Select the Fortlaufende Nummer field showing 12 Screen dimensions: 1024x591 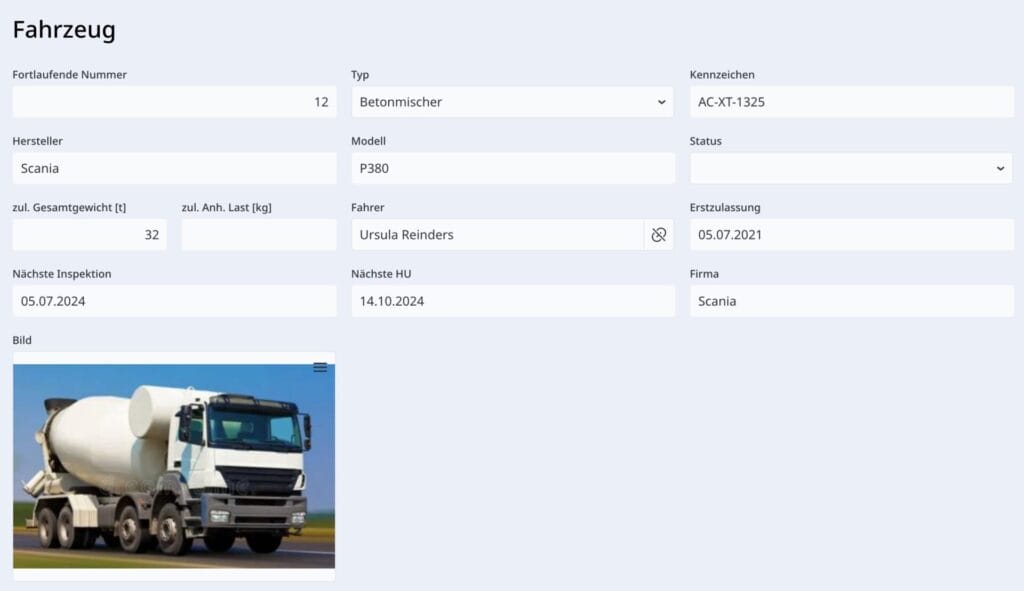pos(173,101)
